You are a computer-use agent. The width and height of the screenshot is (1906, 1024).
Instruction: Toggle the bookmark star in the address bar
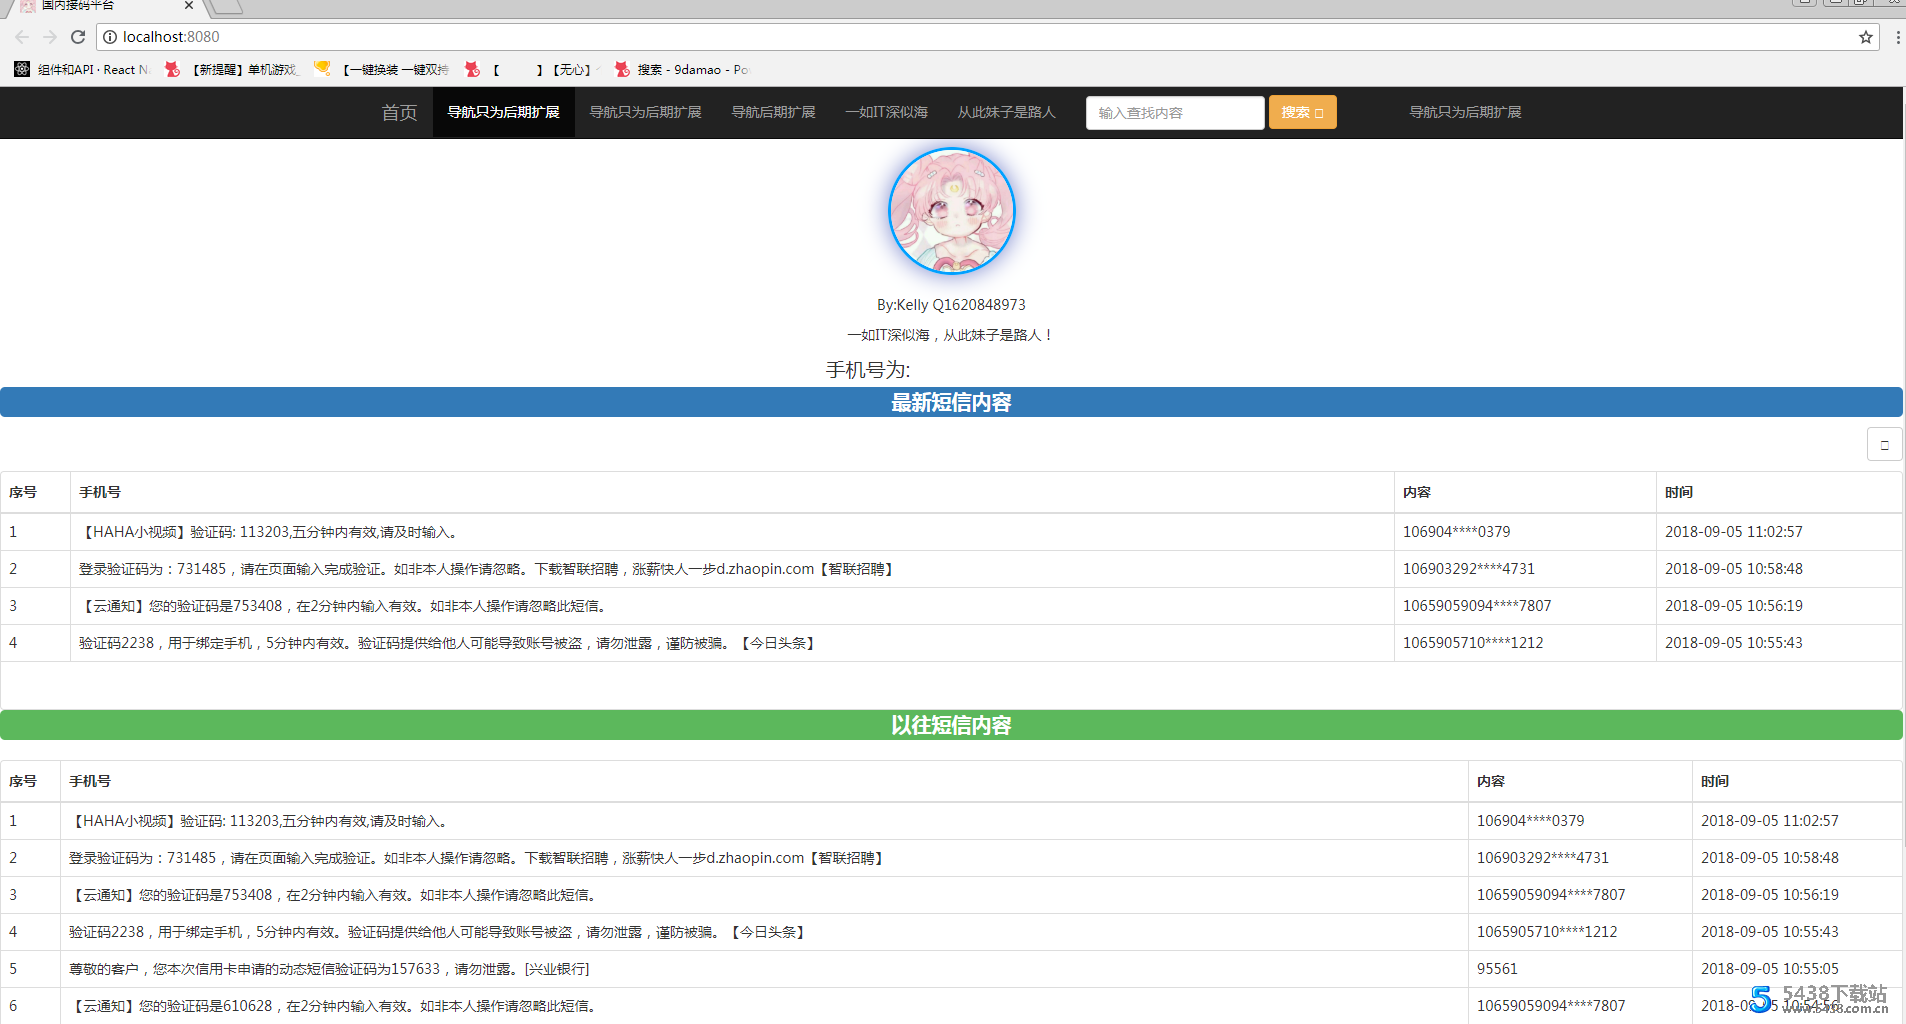click(1865, 37)
